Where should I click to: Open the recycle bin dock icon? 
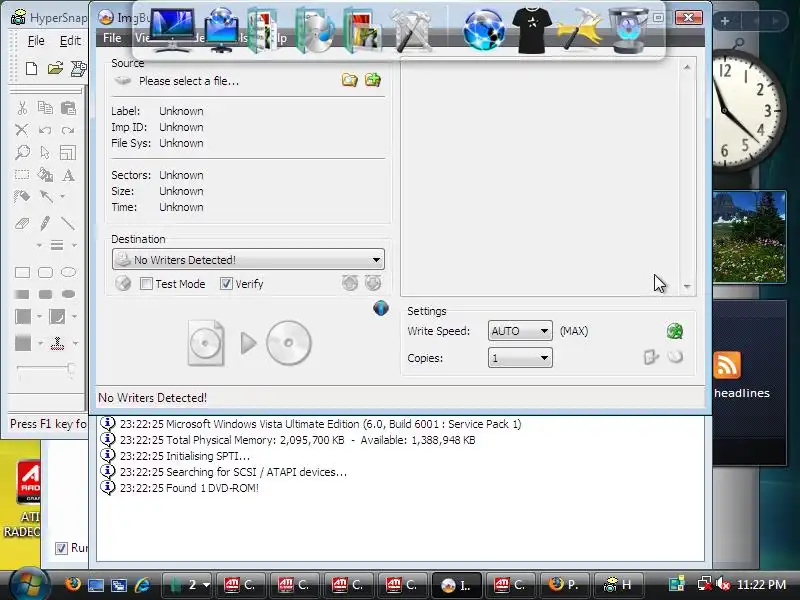click(x=629, y=30)
